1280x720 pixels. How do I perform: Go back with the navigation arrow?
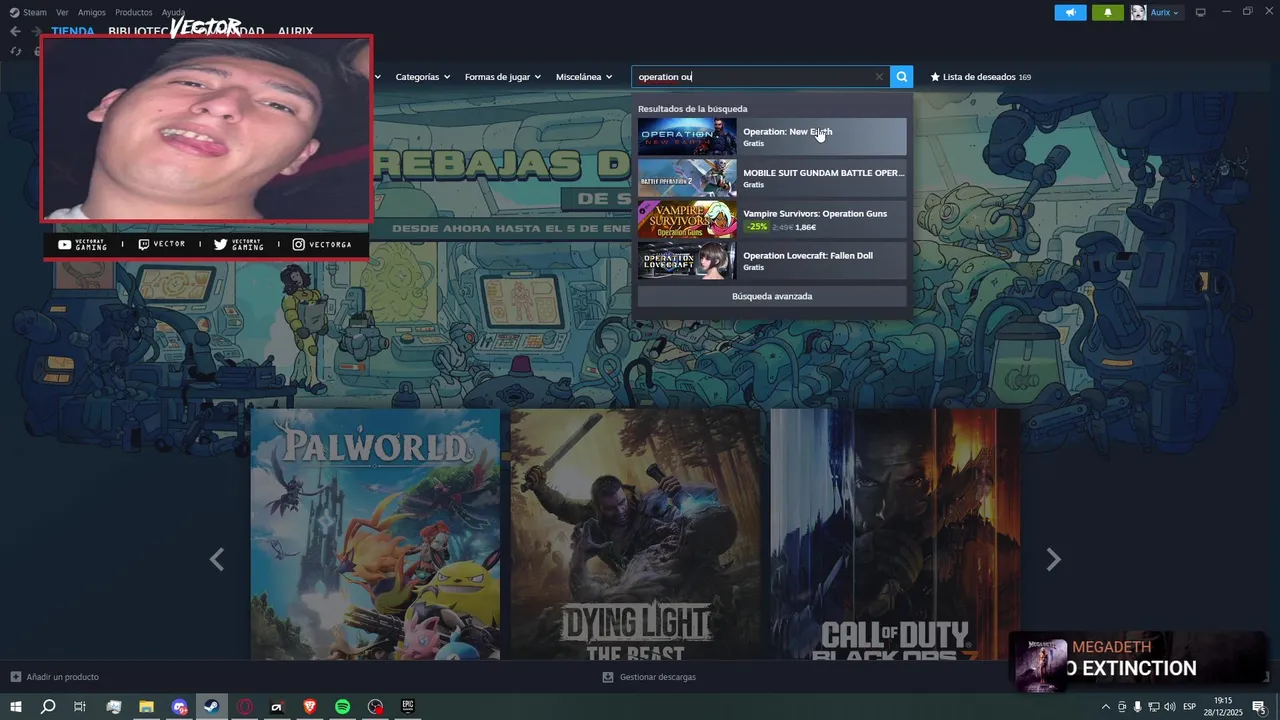pos(15,31)
